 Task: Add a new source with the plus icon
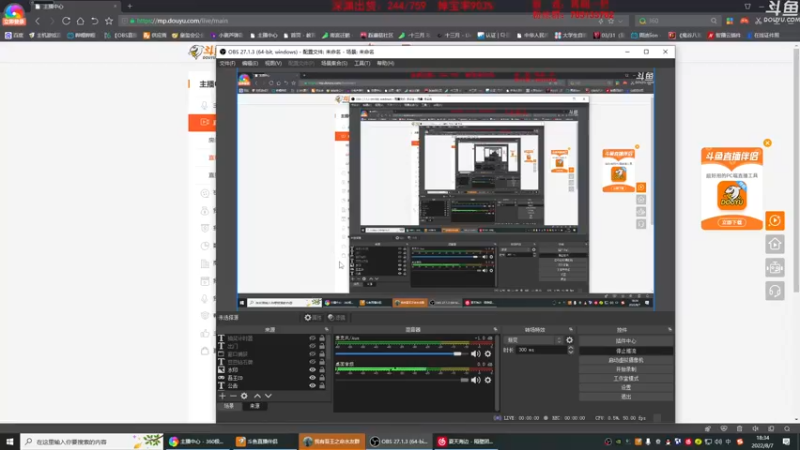coord(222,396)
